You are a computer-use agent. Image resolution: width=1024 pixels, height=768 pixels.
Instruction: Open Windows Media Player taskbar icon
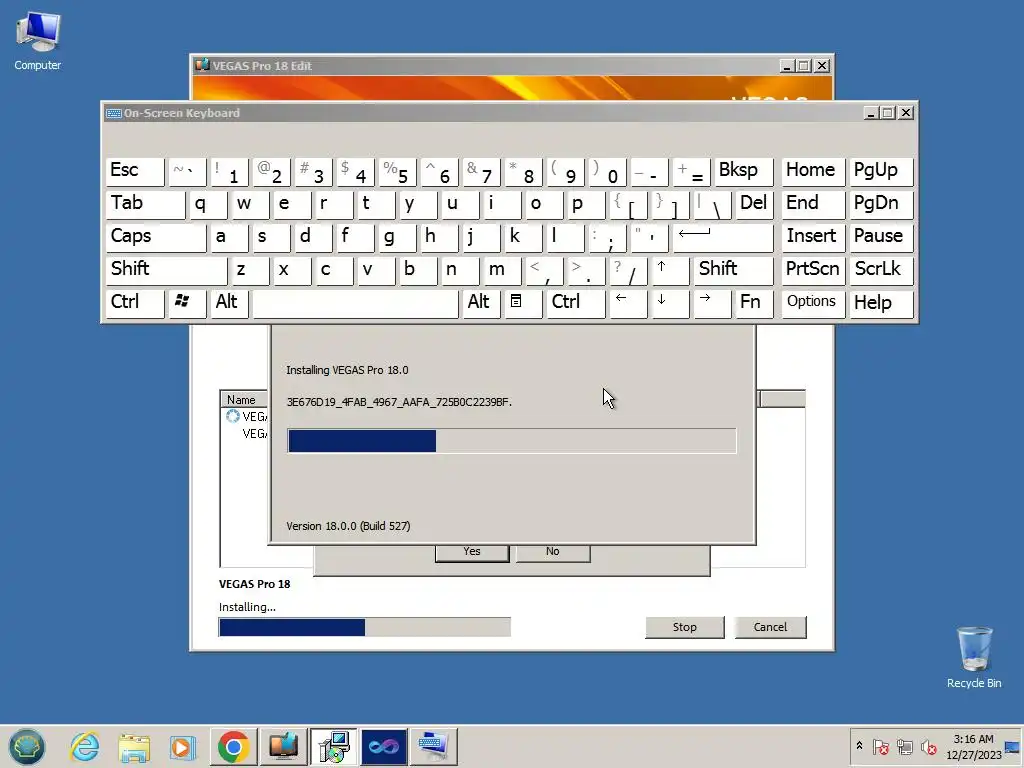pos(182,746)
